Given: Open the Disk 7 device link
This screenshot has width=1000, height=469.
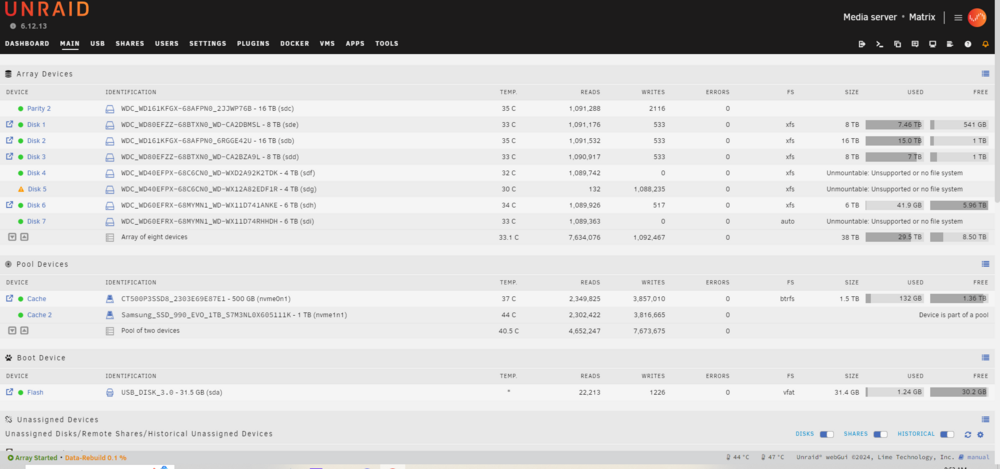Looking at the screenshot, I should point(36,221).
